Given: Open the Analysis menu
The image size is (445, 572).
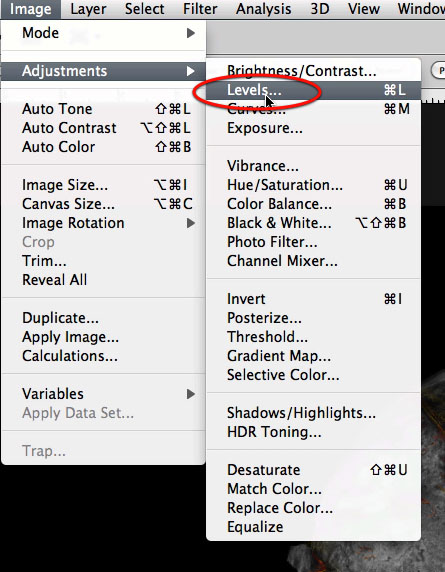Looking at the screenshot, I should coord(263,9).
